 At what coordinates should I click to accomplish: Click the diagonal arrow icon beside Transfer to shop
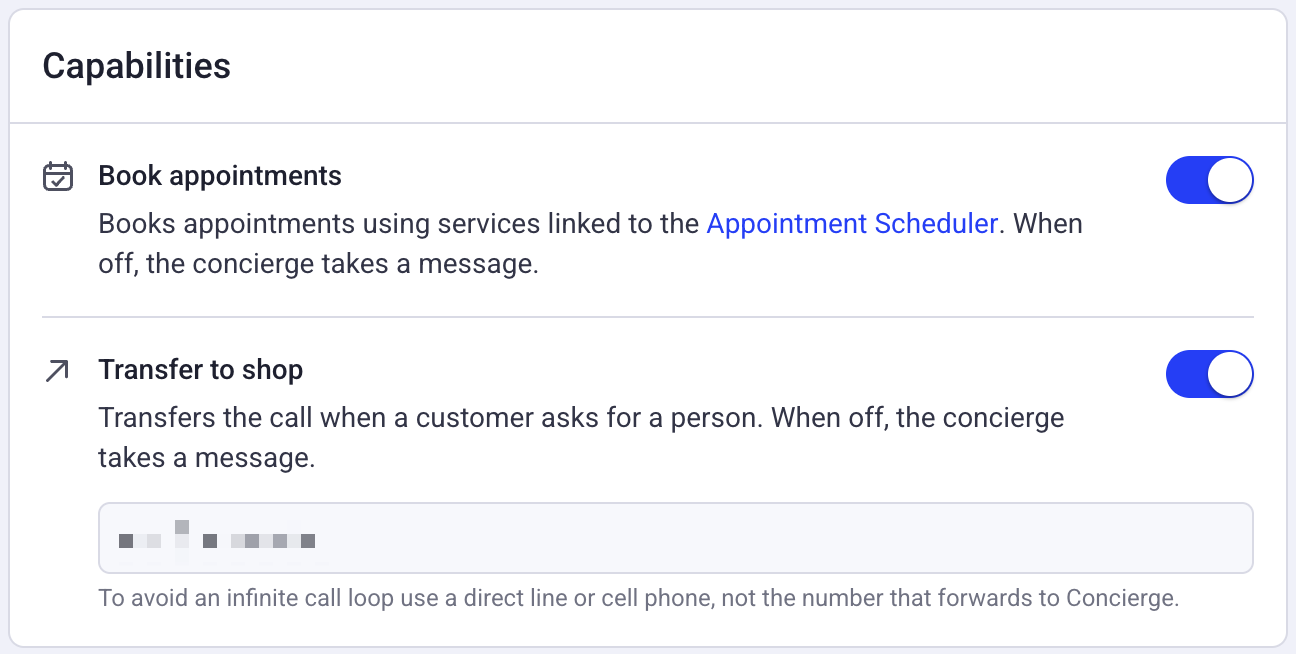[x=58, y=371]
